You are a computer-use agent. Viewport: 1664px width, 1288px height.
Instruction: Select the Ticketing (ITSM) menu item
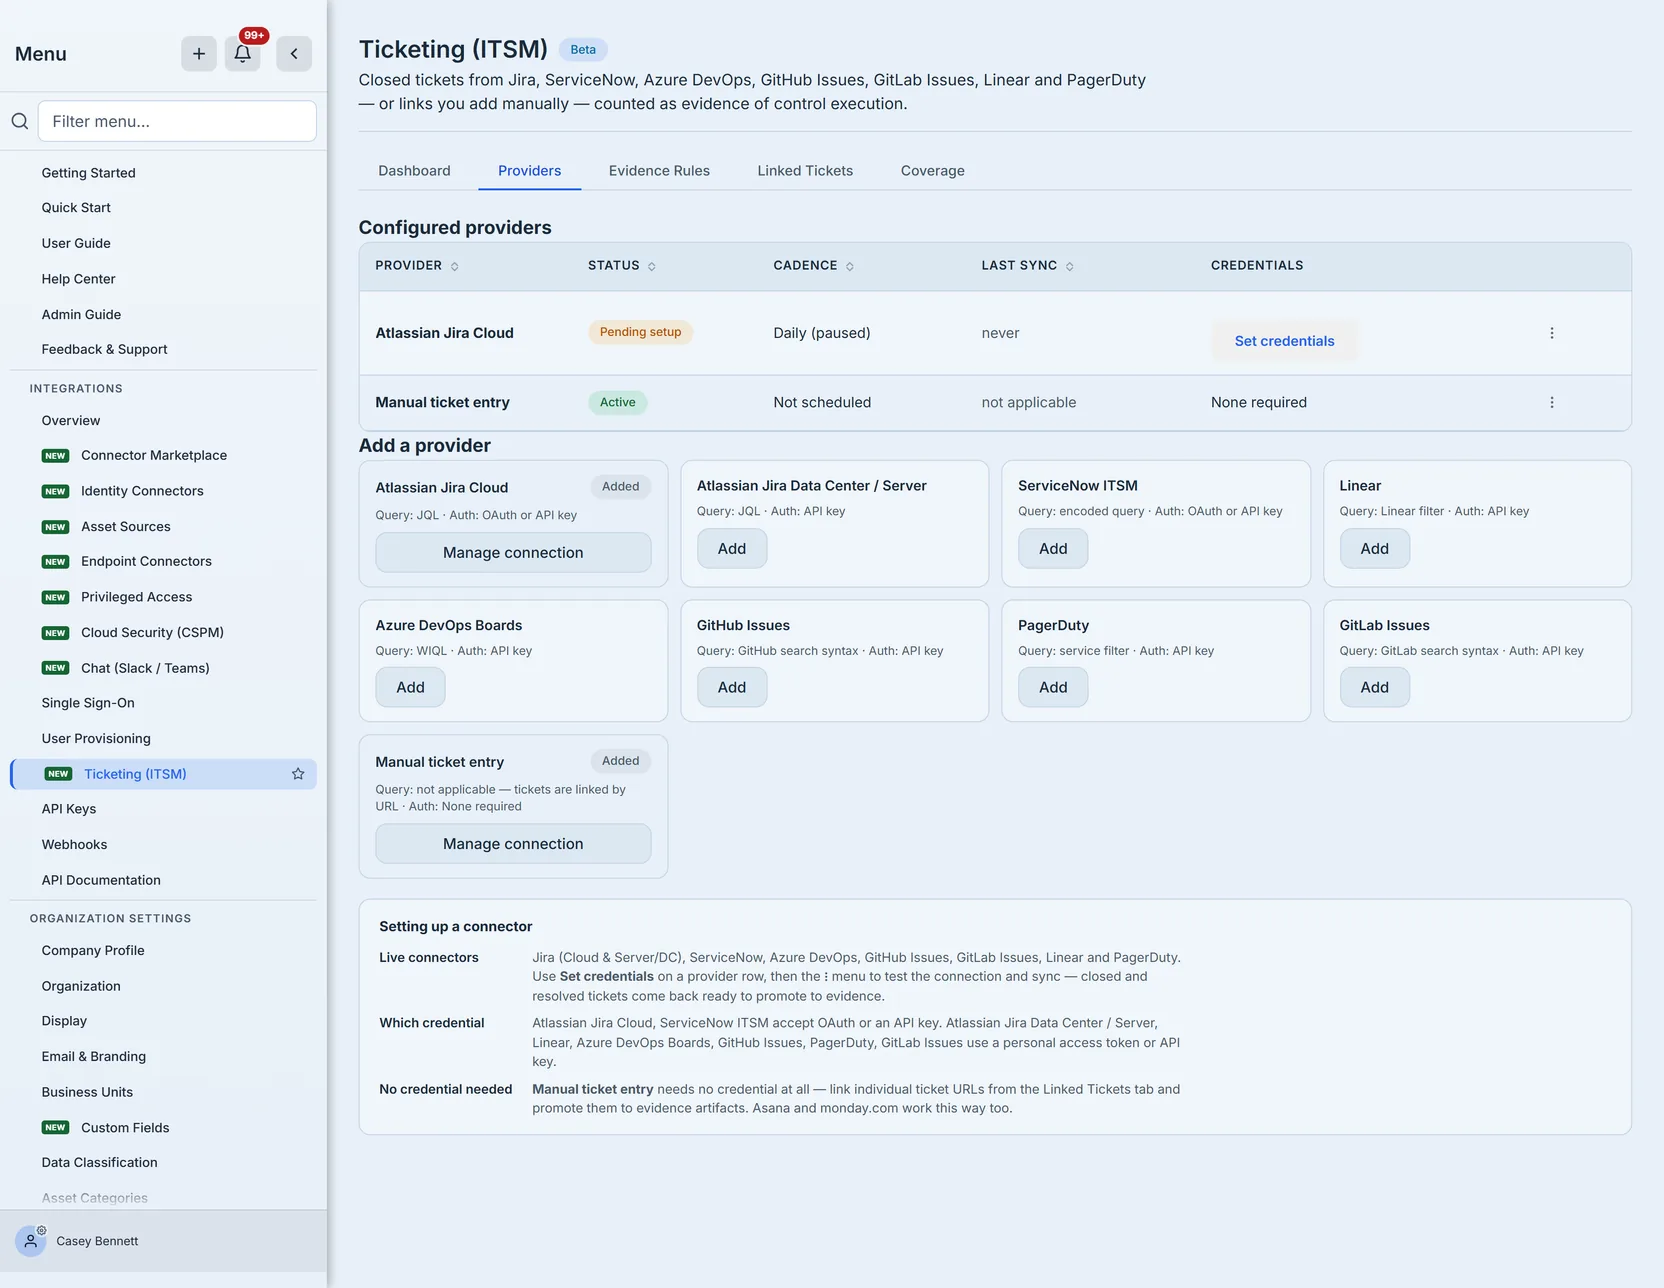163,774
